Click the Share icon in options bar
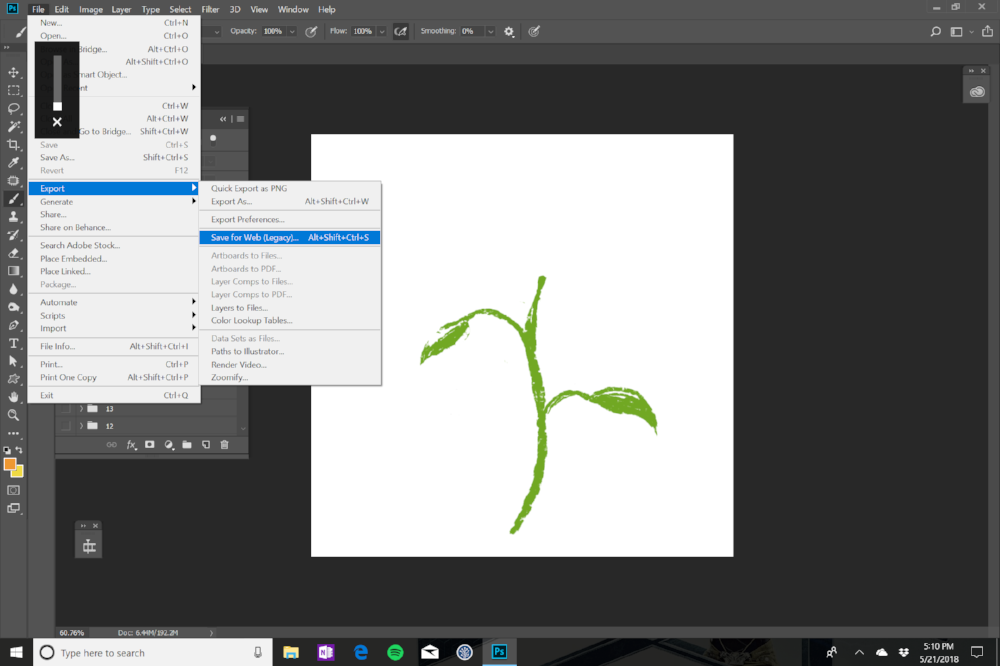 [x=987, y=31]
